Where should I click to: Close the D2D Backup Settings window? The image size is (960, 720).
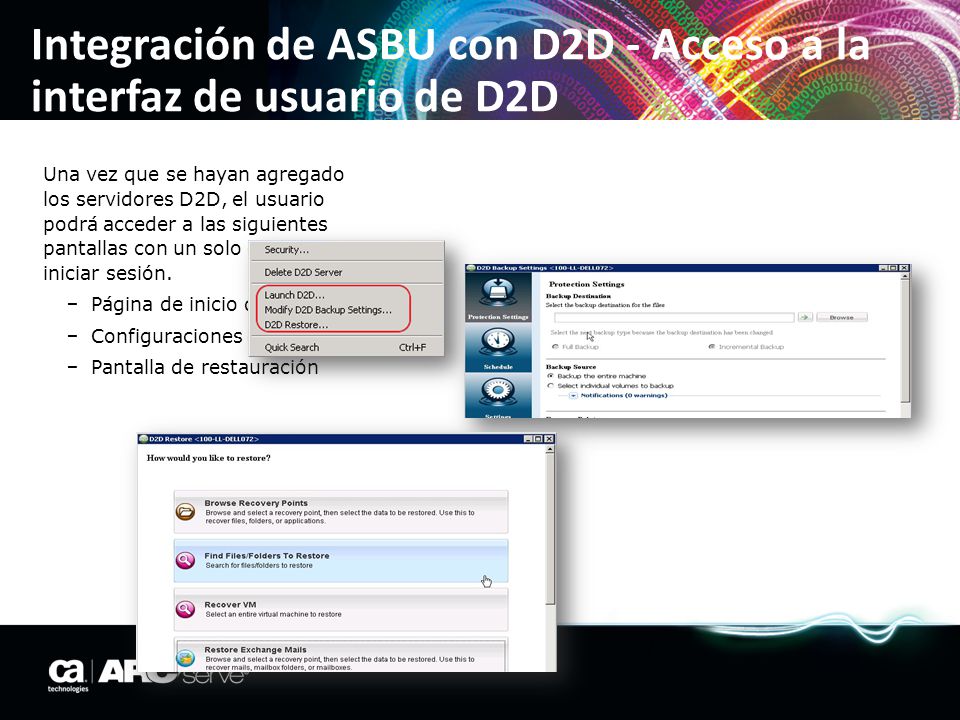pyautogui.click(x=904, y=268)
